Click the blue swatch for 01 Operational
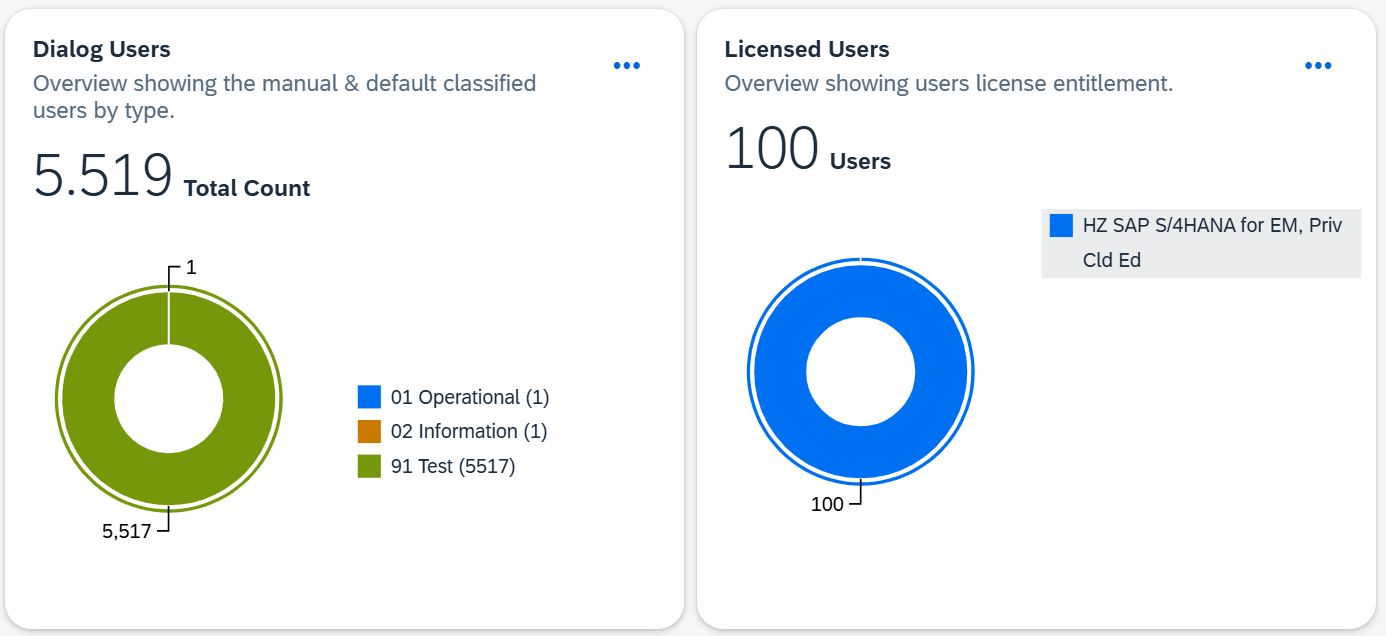This screenshot has height=636, width=1386. tap(369, 397)
